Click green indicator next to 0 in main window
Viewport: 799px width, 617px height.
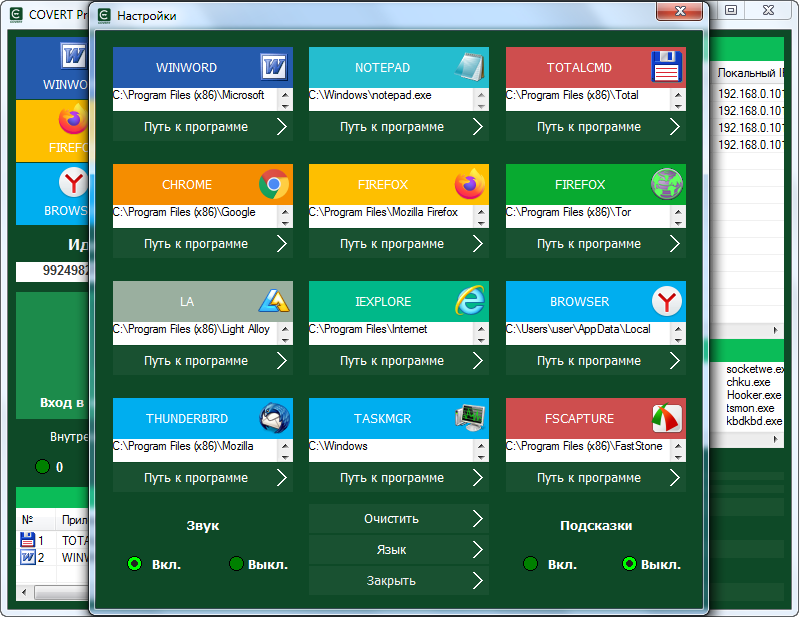42,467
